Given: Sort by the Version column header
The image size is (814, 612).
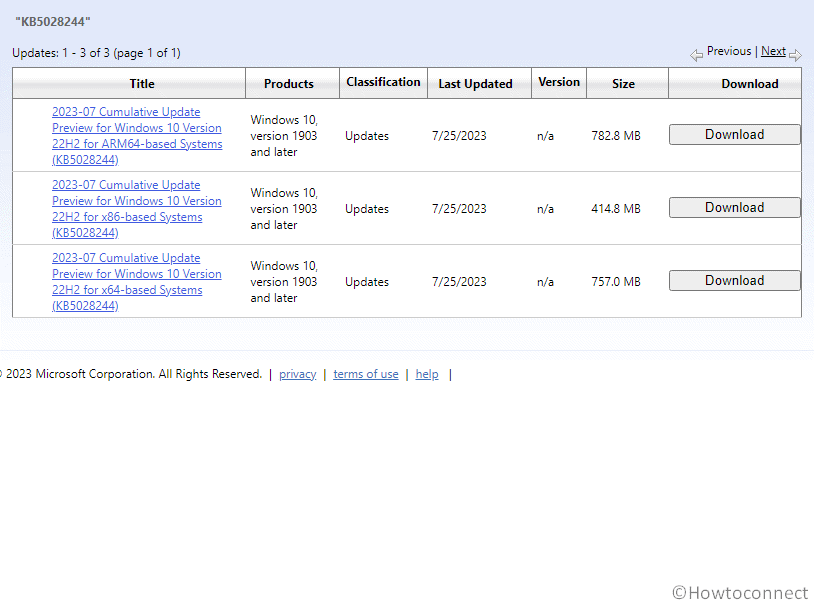Looking at the screenshot, I should coord(559,83).
